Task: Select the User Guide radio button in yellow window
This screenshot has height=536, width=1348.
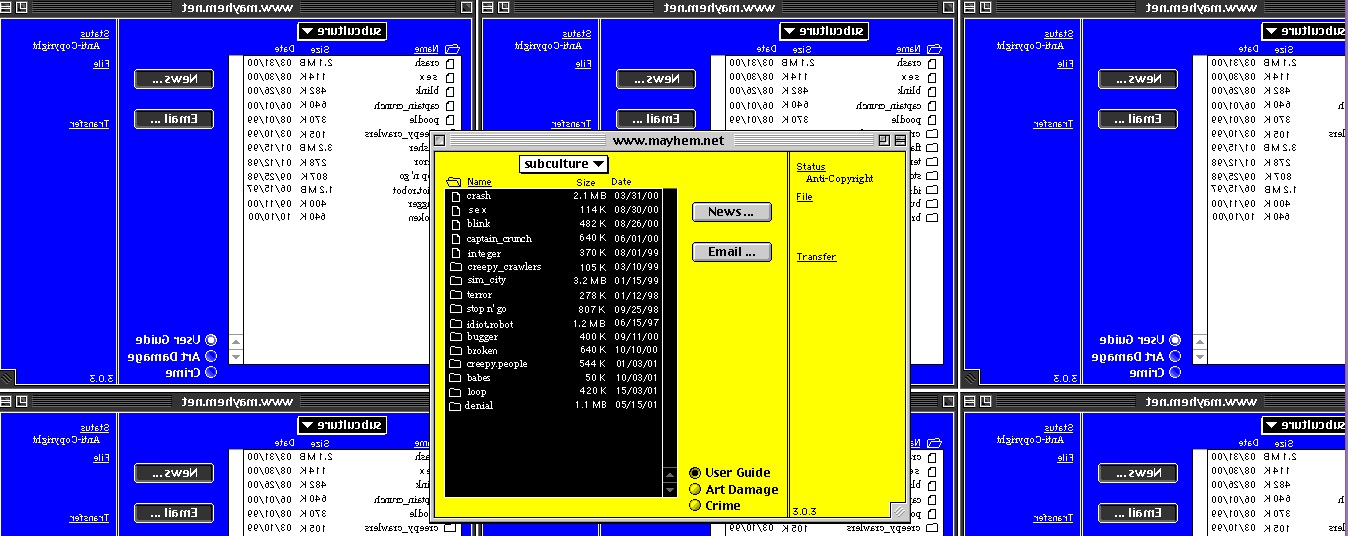Action: pyautogui.click(x=695, y=473)
